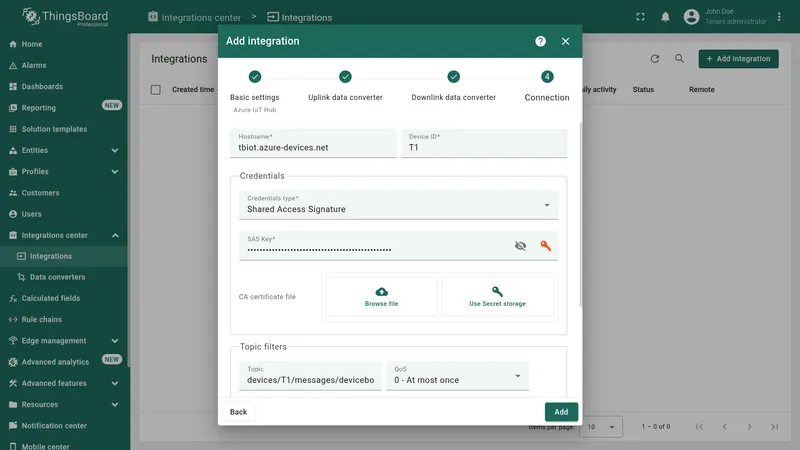Select Integrations sidebar item
Screen dimensions: 800x450
tap(64, 256)
